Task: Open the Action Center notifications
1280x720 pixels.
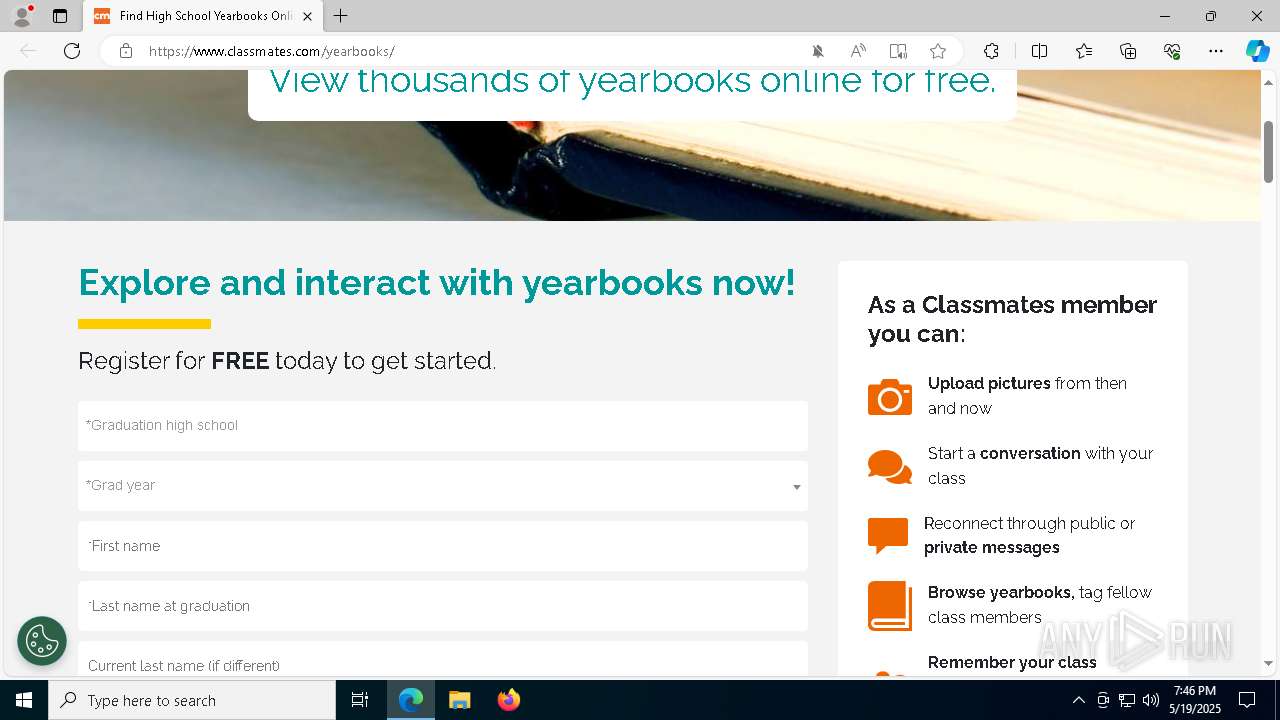Action: coord(1247,700)
